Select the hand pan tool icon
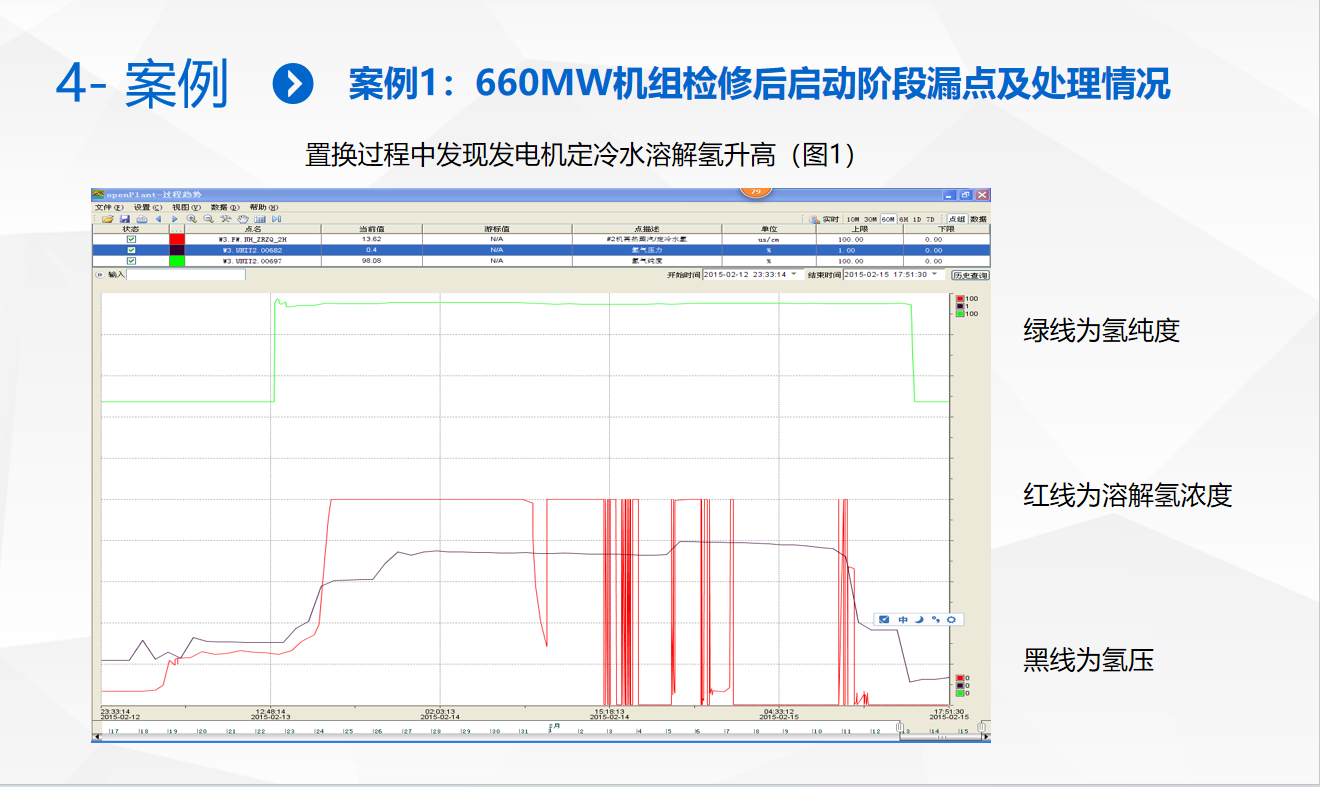1320x787 pixels. tap(243, 219)
